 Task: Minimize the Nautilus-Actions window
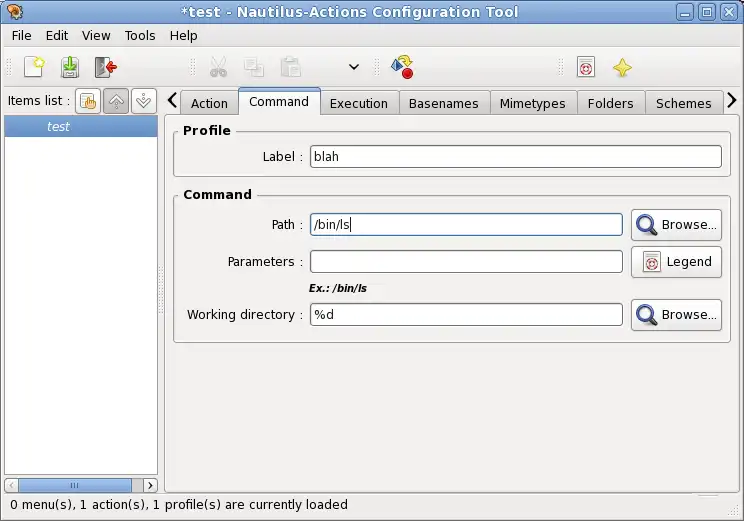(685, 12)
